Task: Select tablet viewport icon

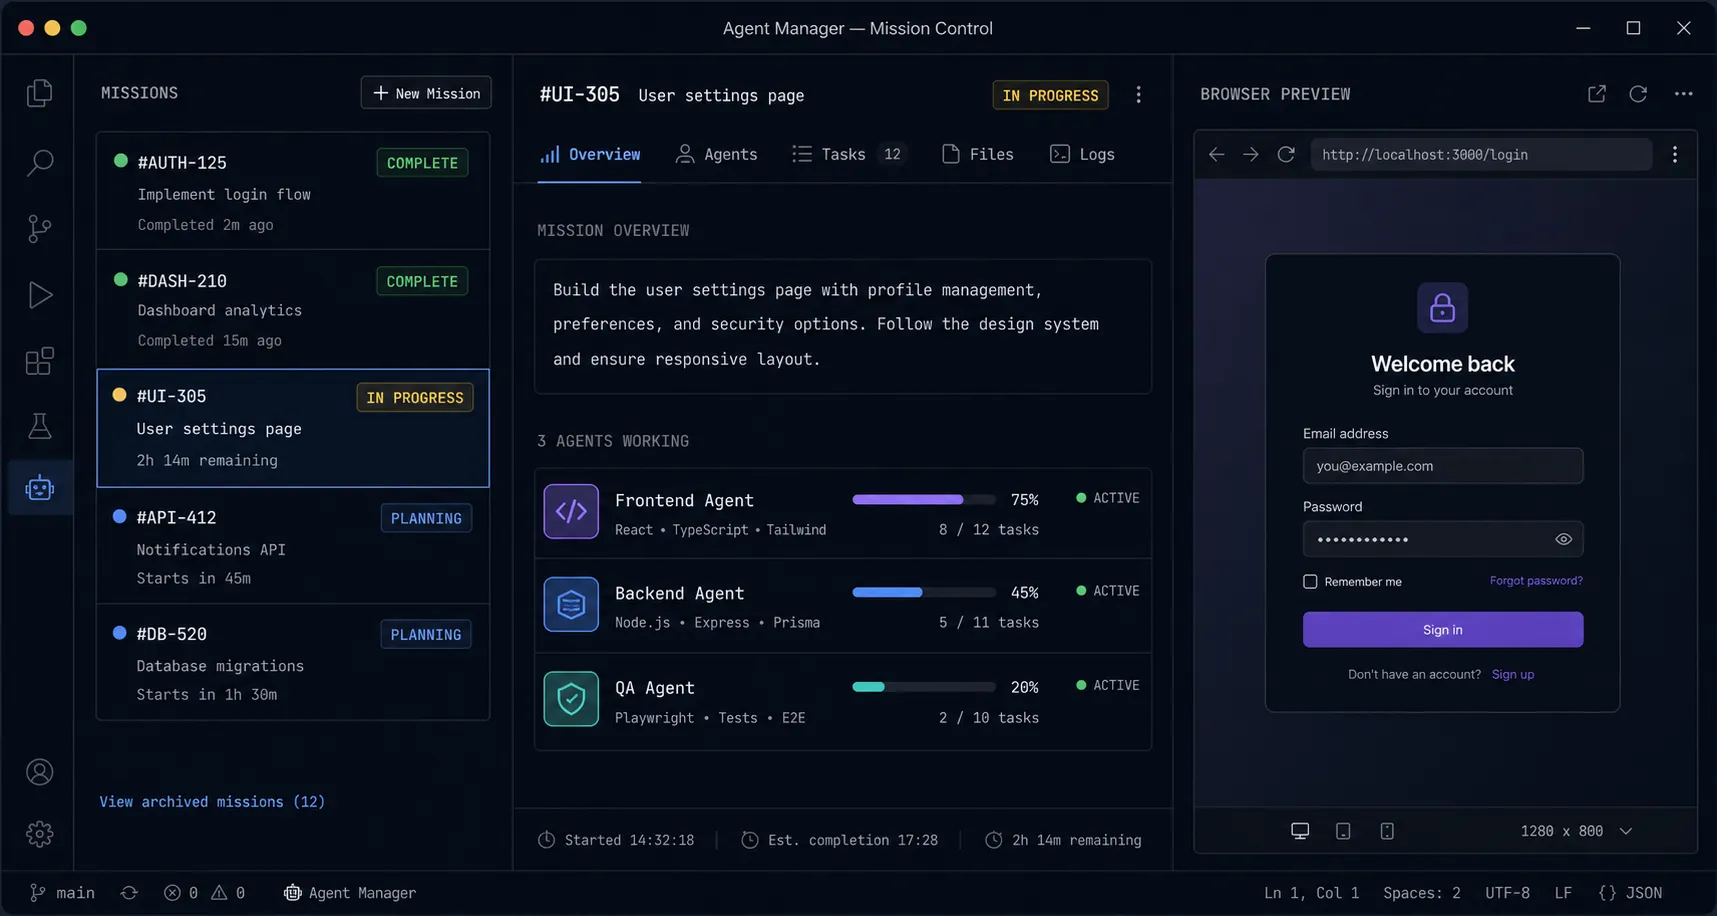Action: (1343, 831)
